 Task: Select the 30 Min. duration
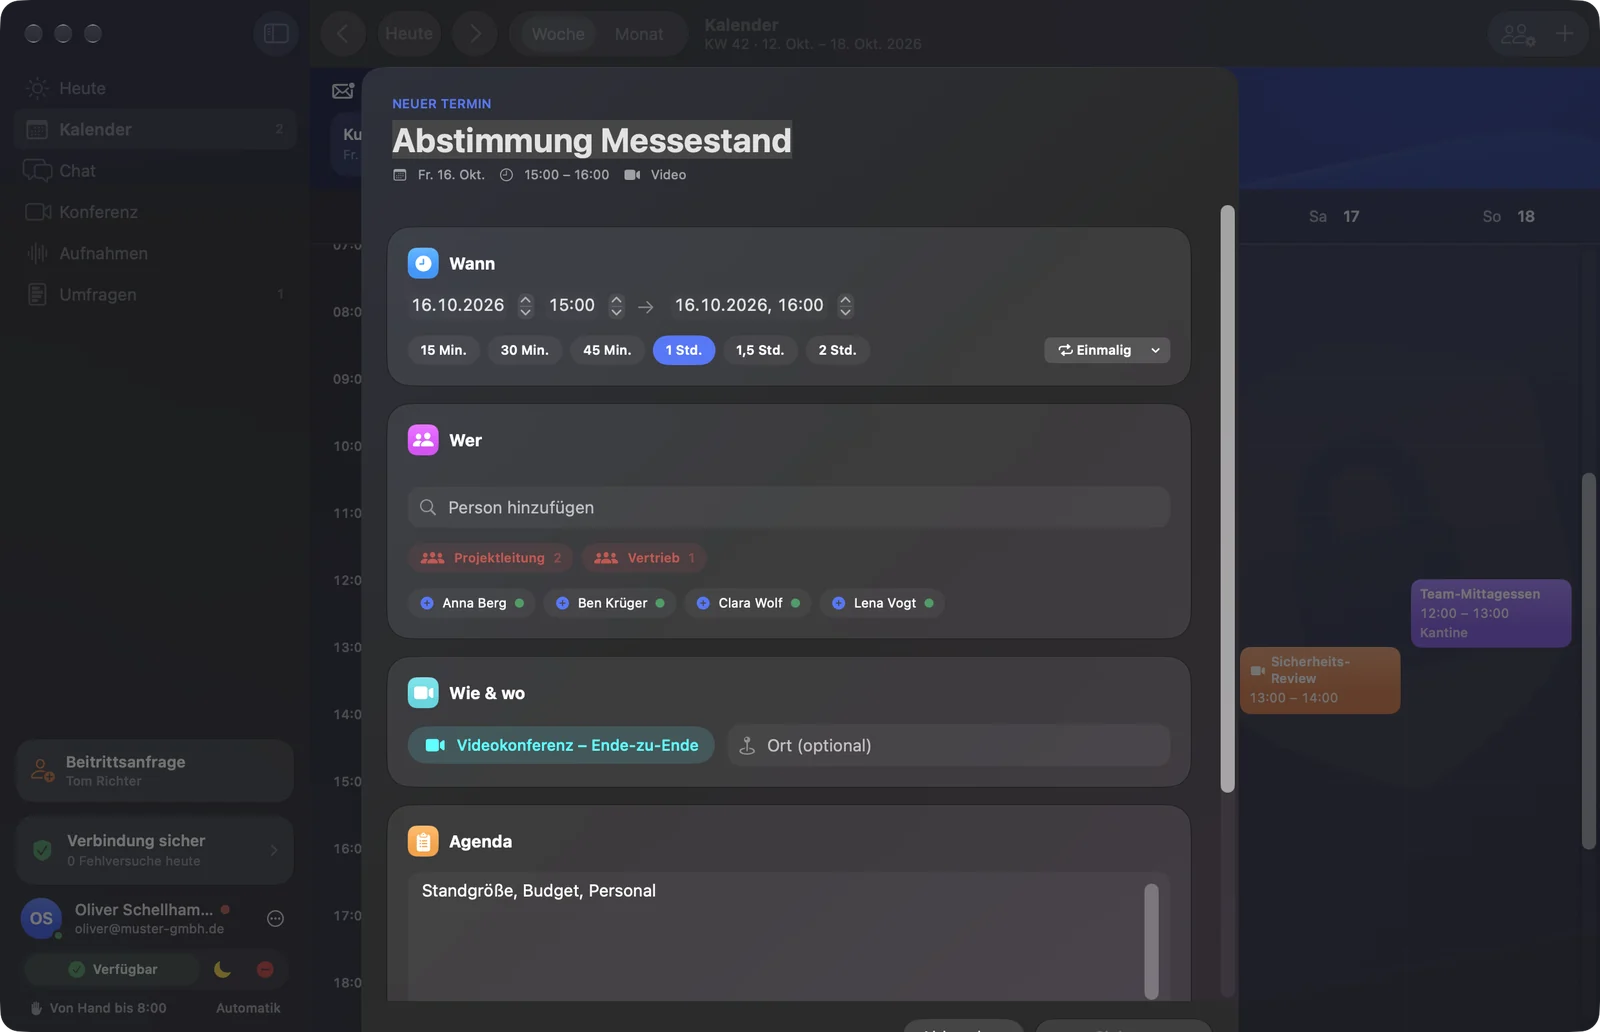tap(525, 350)
